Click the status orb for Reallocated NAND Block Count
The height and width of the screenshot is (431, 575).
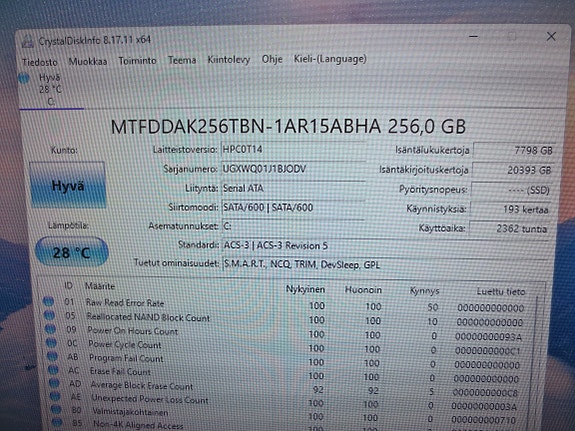point(49,315)
